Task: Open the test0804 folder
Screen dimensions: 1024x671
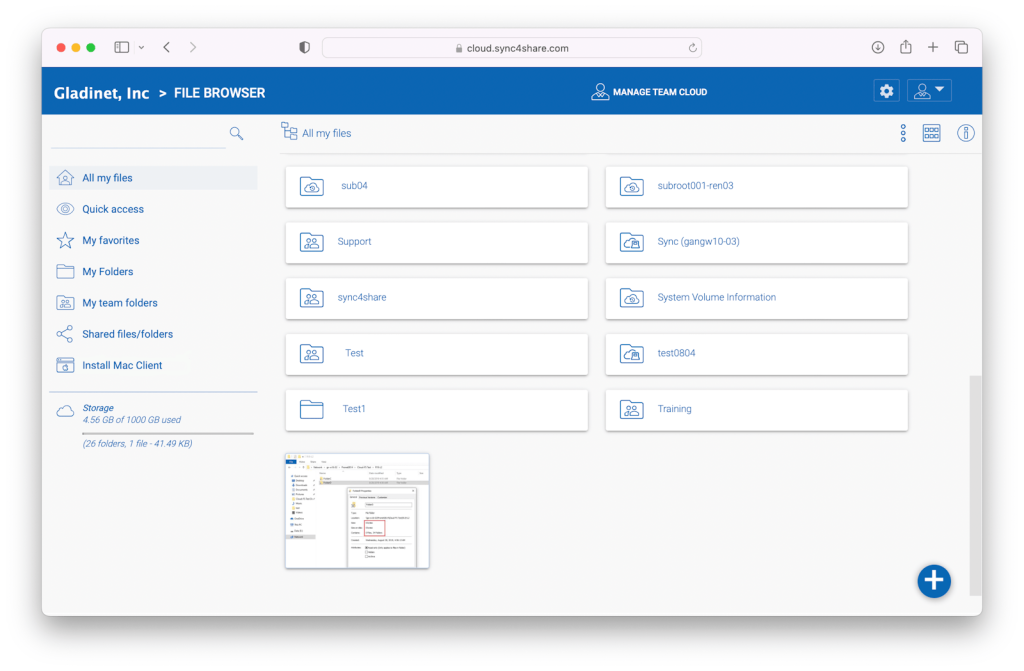Action: click(x=756, y=354)
